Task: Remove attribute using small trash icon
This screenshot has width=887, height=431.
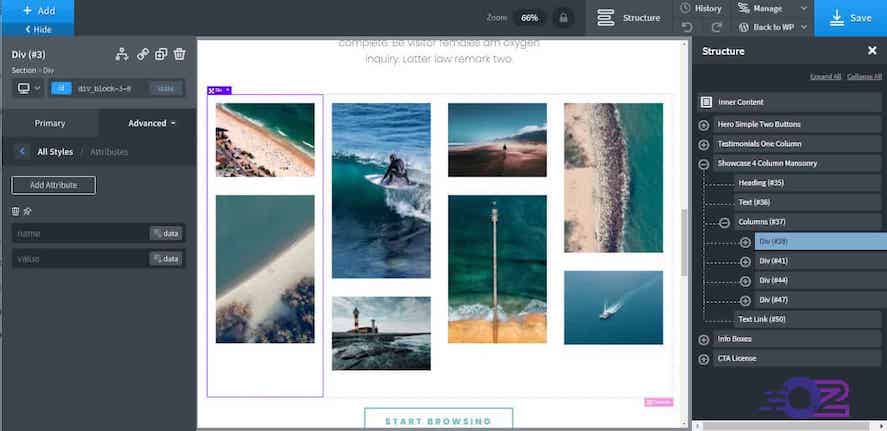Action: pos(15,211)
